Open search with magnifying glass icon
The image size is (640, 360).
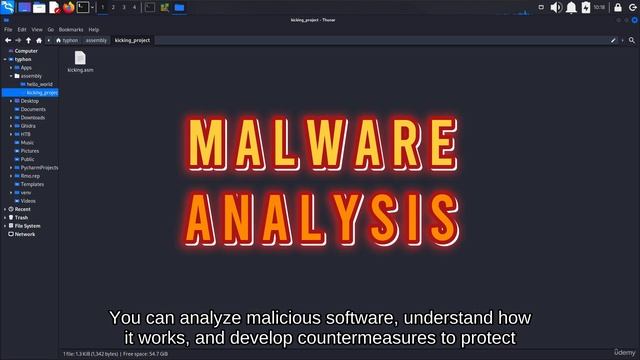pyautogui.click(x=632, y=40)
